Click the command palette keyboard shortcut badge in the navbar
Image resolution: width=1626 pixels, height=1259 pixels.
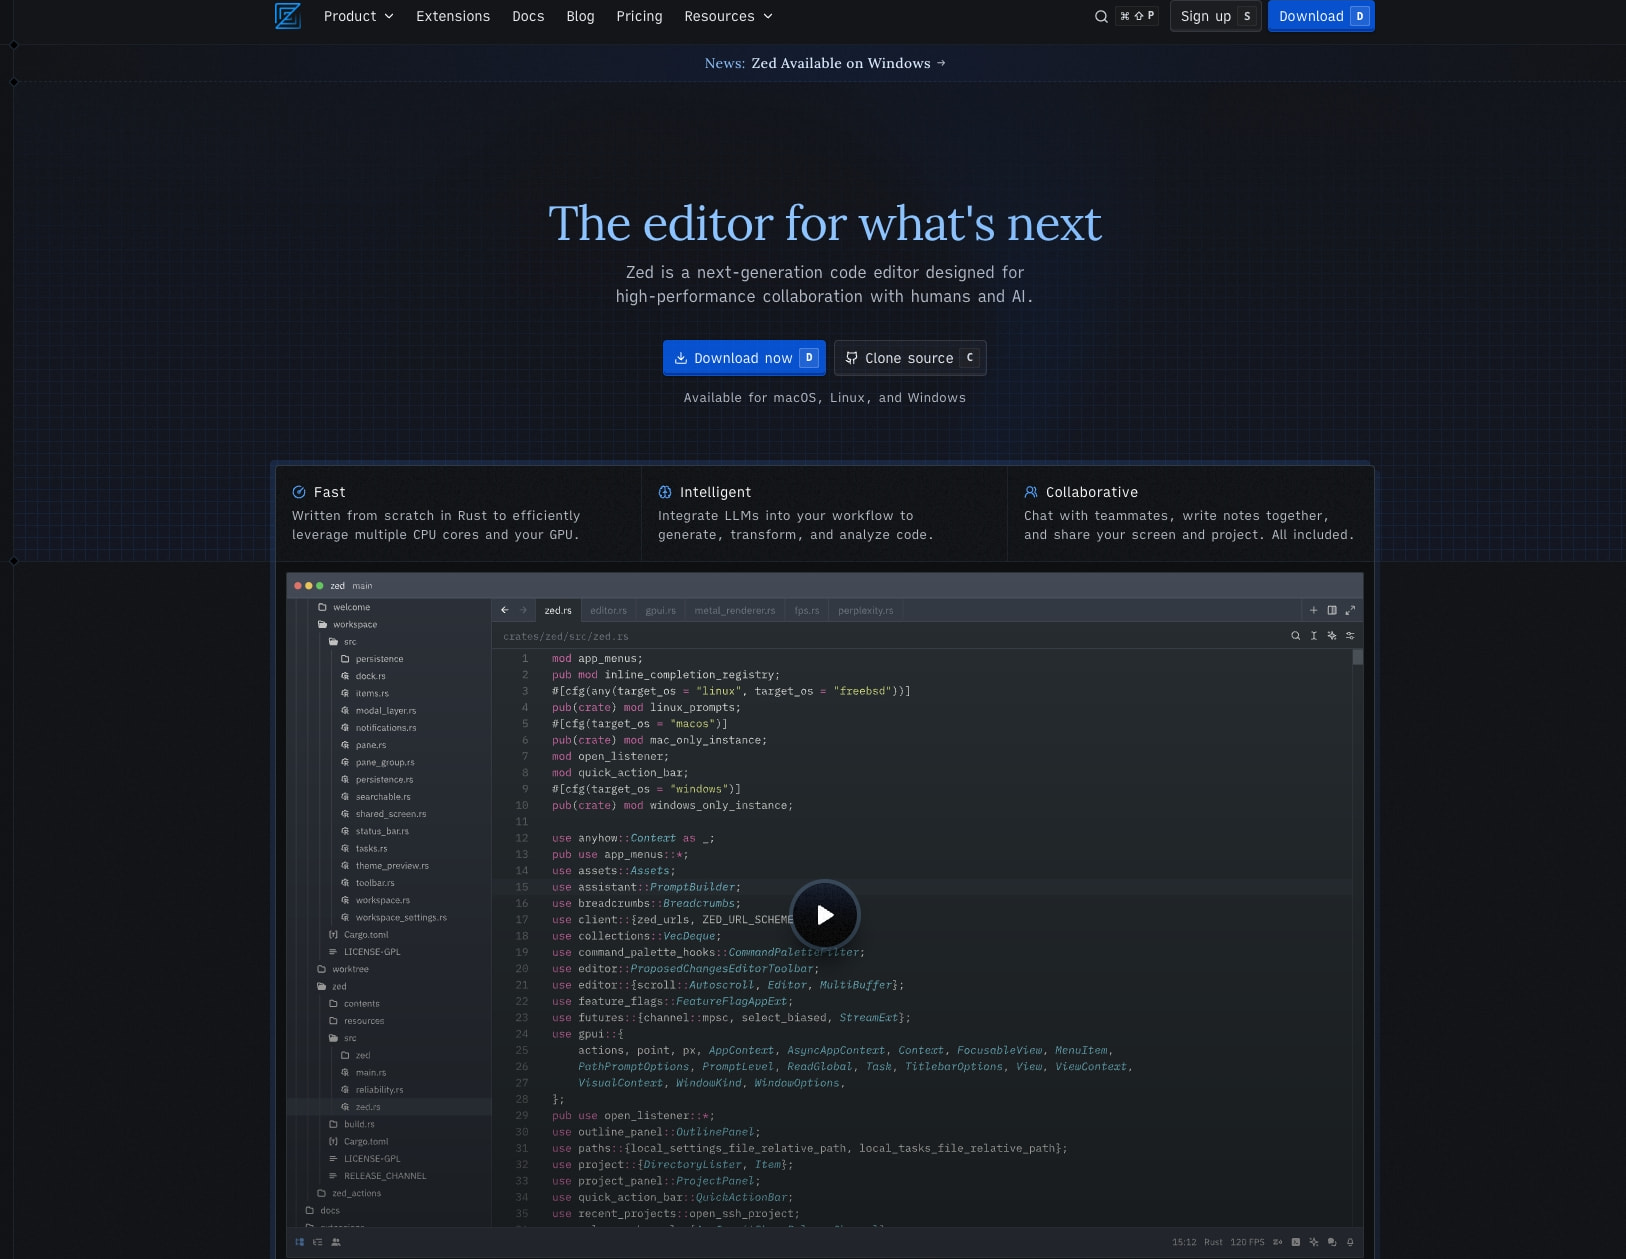(x=1137, y=16)
